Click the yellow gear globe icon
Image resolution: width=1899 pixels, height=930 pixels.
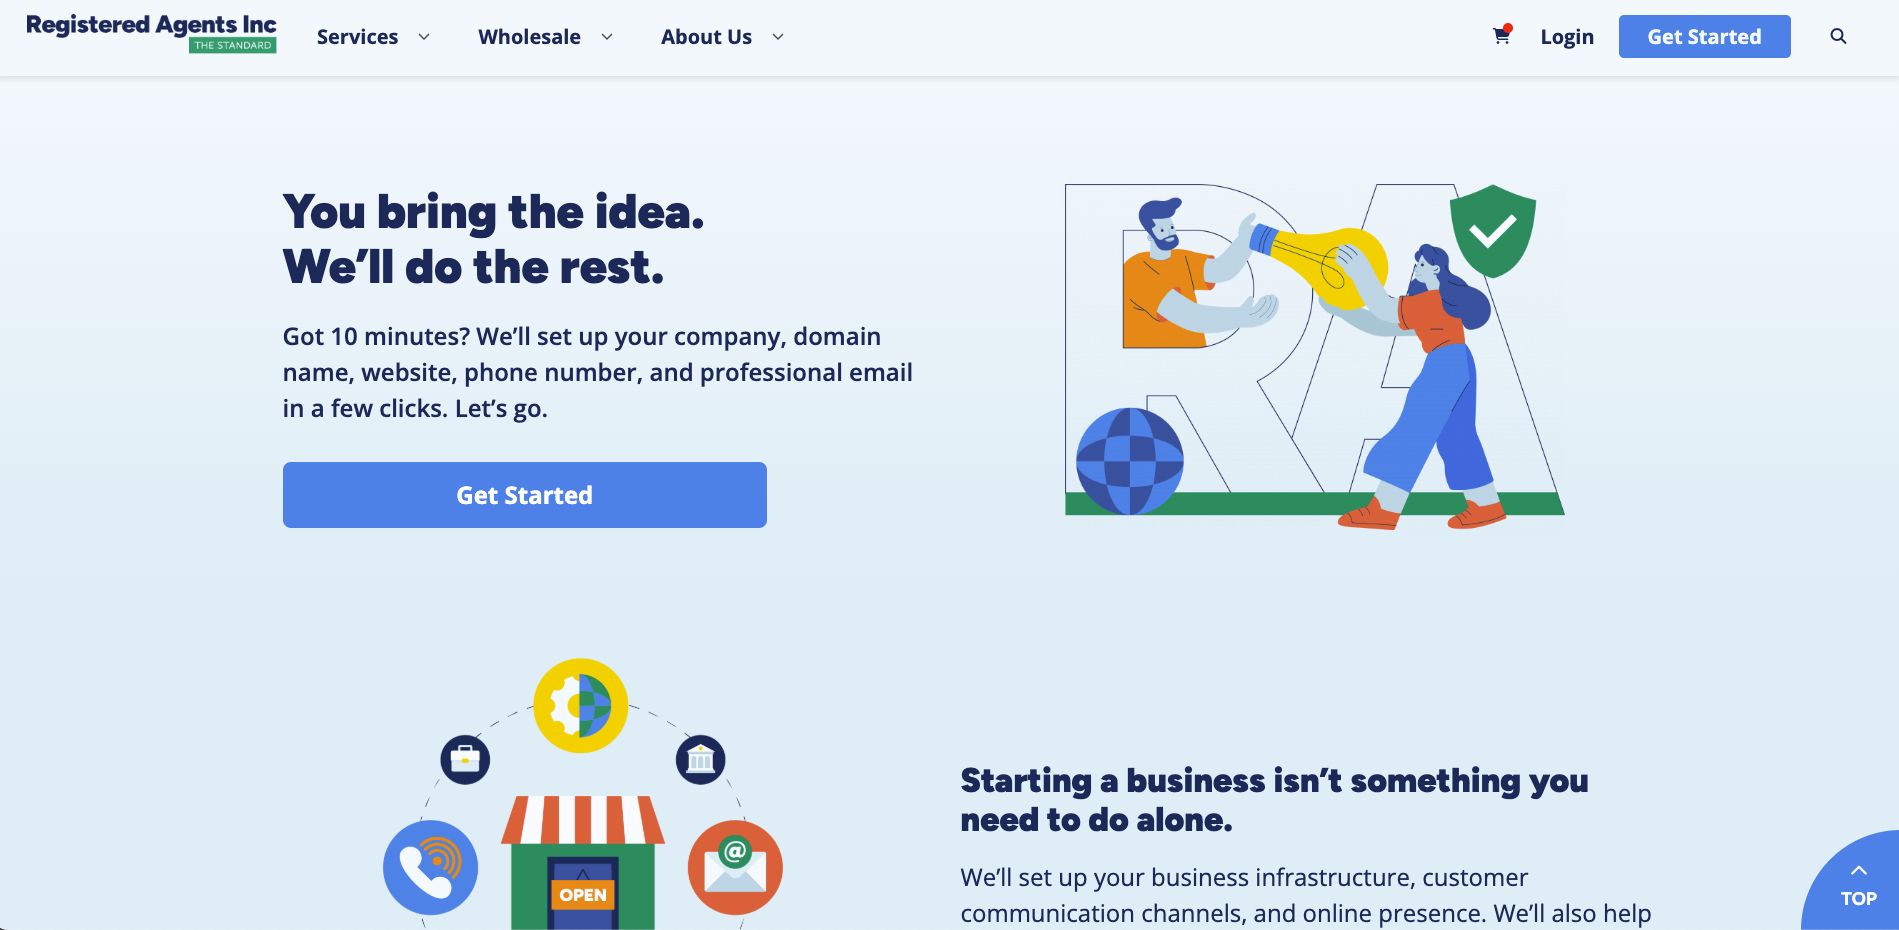pyautogui.click(x=580, y=705)
